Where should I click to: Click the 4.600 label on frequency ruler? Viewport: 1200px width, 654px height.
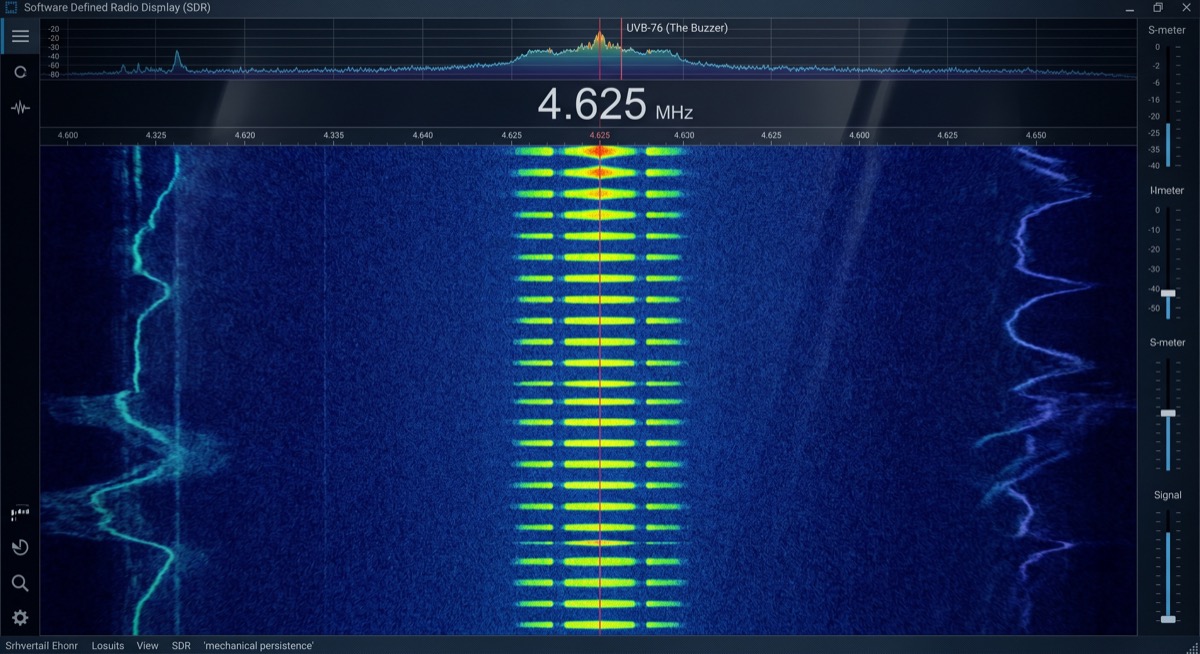click(68, 134)
